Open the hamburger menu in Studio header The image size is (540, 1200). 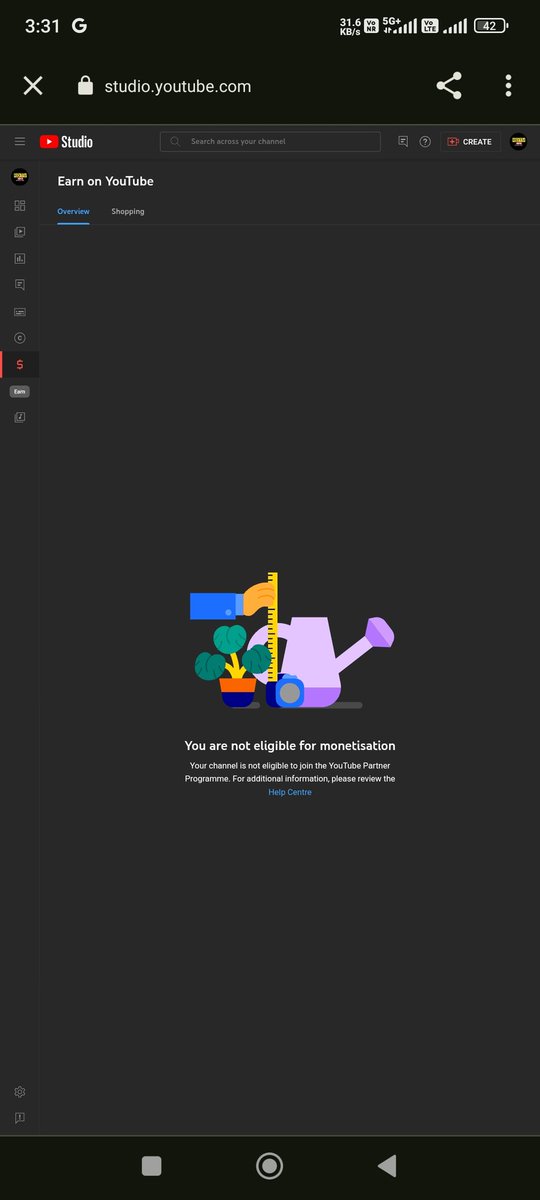point(19,142)
